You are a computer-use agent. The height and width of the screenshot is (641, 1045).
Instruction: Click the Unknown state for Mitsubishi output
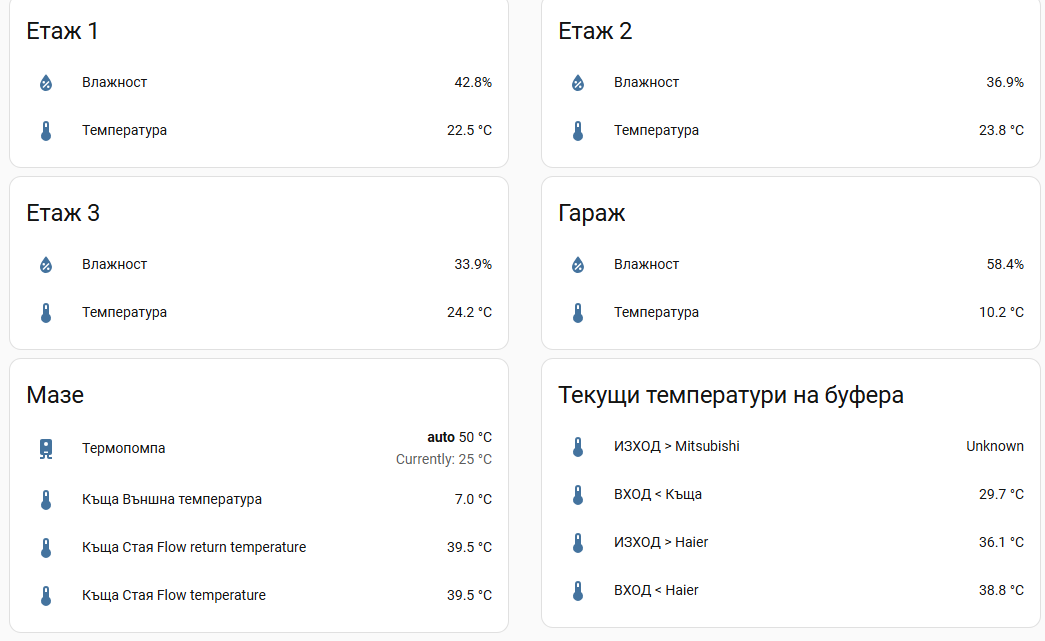994,446
